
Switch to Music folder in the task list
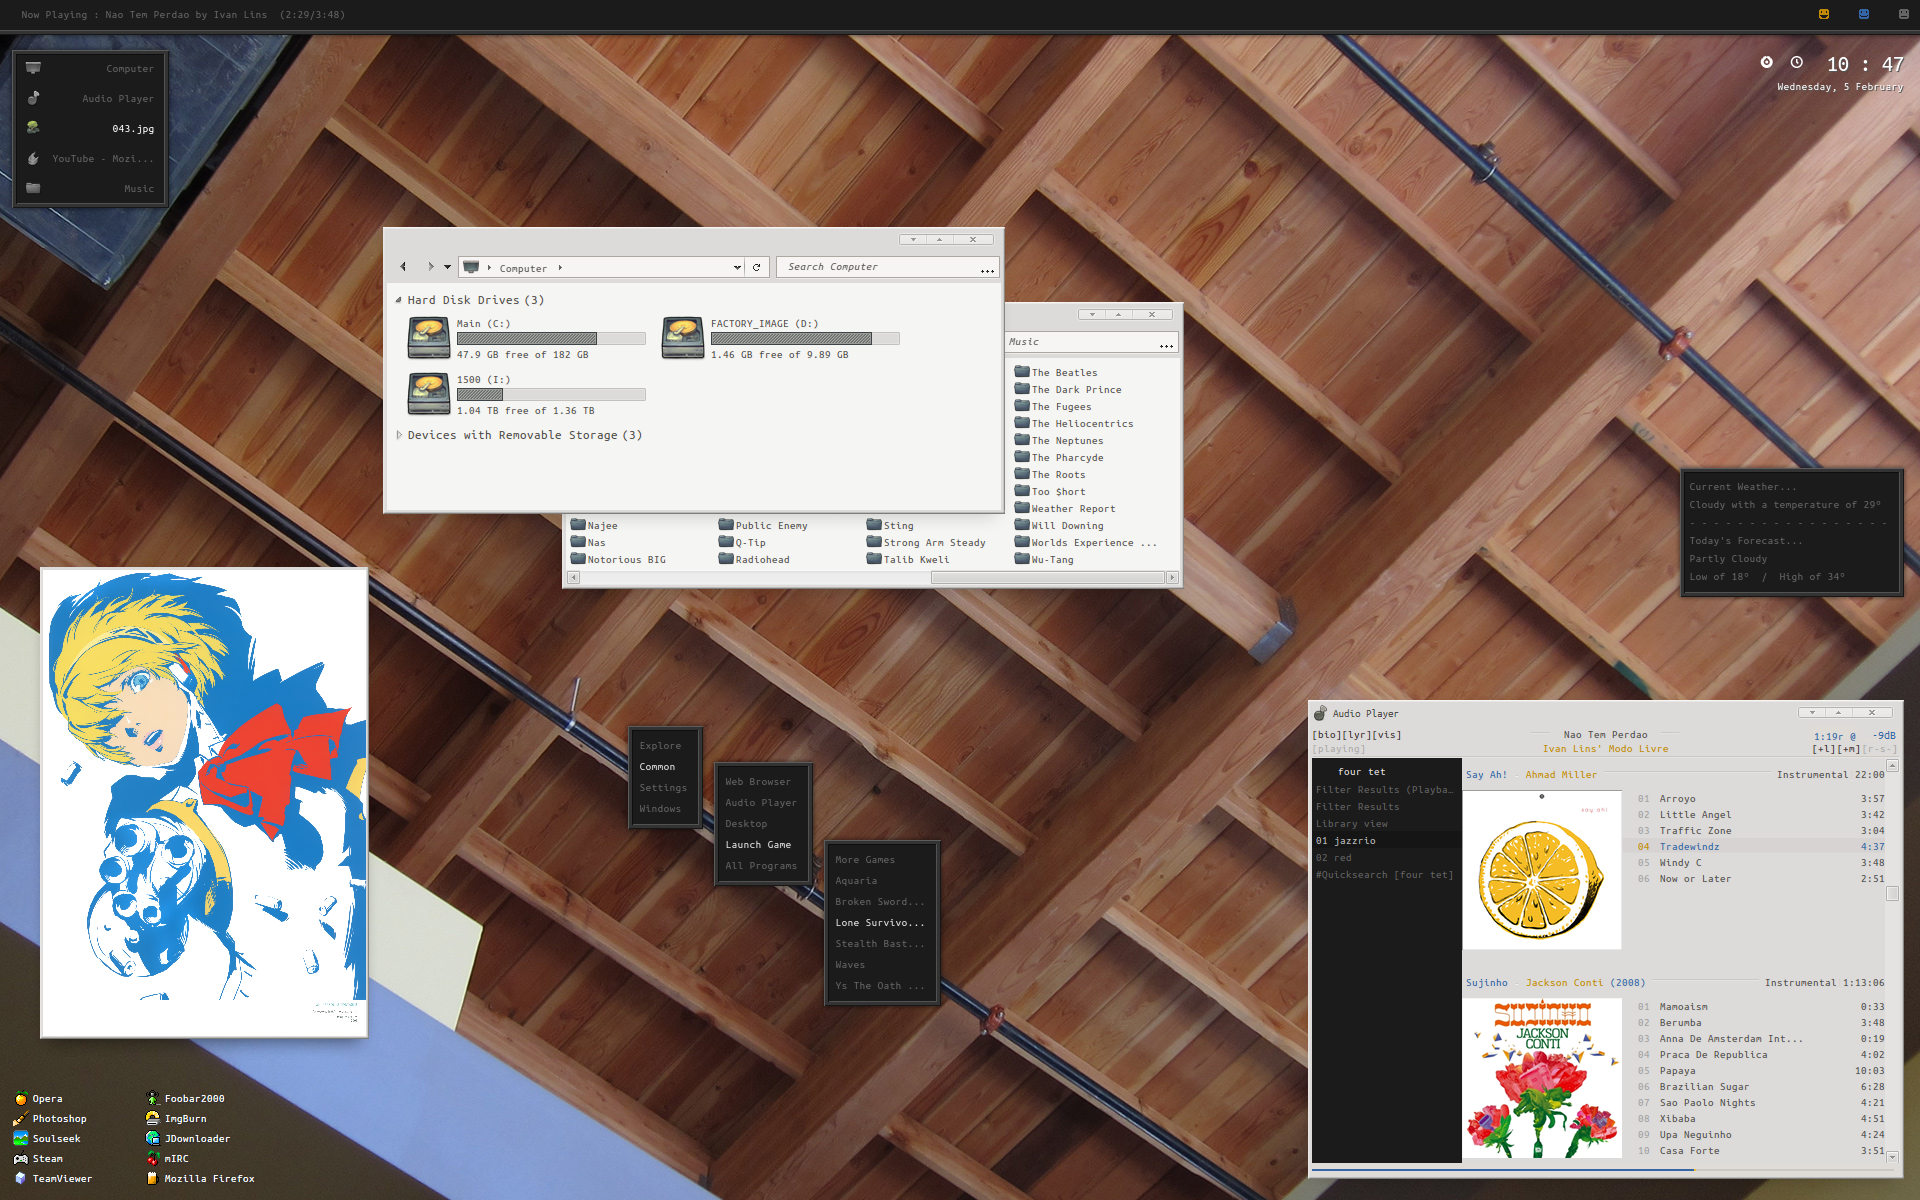pyautogui.click(x=90, y=188)
